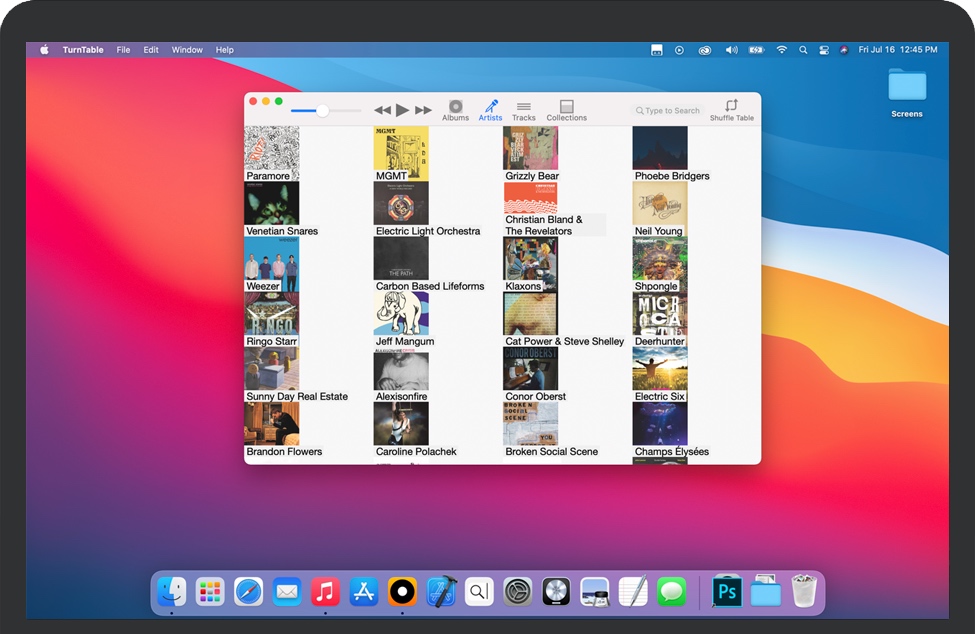
Task: Click the Neil Young artist name
Action: point(658,231)
